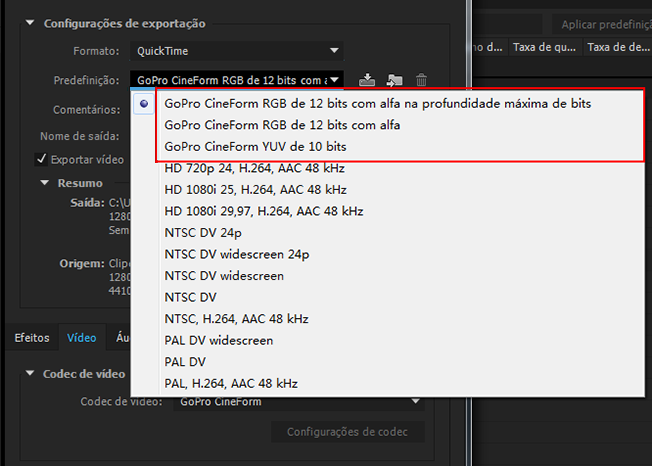Screen dimensions: 652x466
Task: Choose NTSC, H.264, AAC 48 kHz preset
Action: (388, 319)
